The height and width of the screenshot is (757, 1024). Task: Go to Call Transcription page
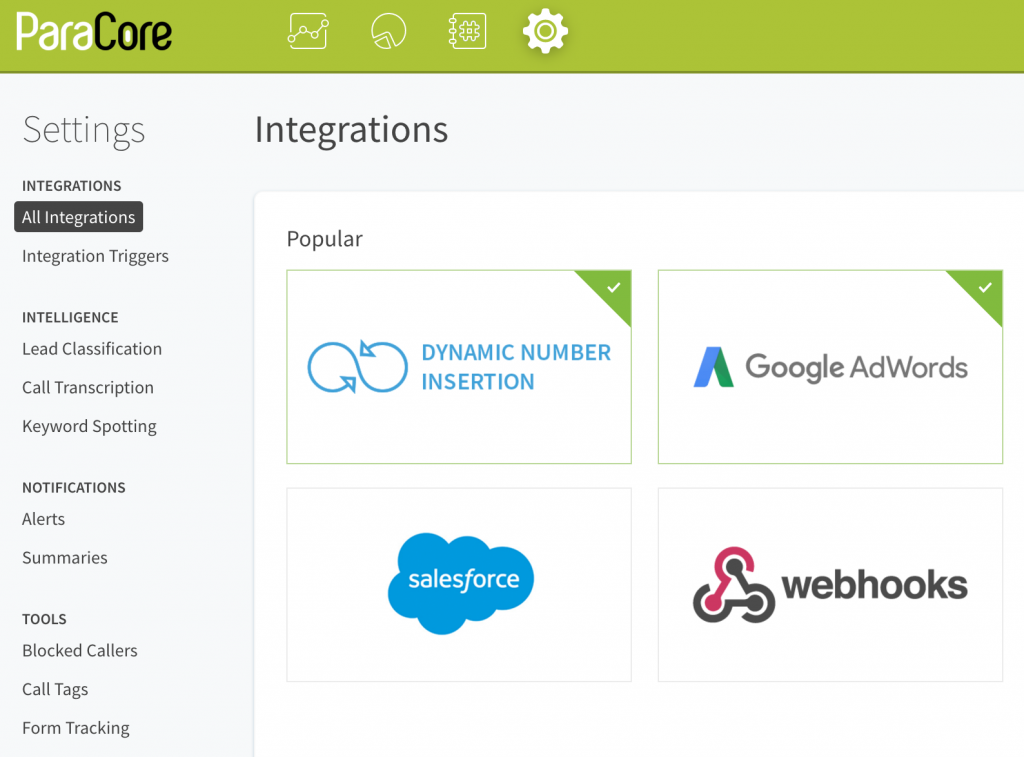coord(88,387)
